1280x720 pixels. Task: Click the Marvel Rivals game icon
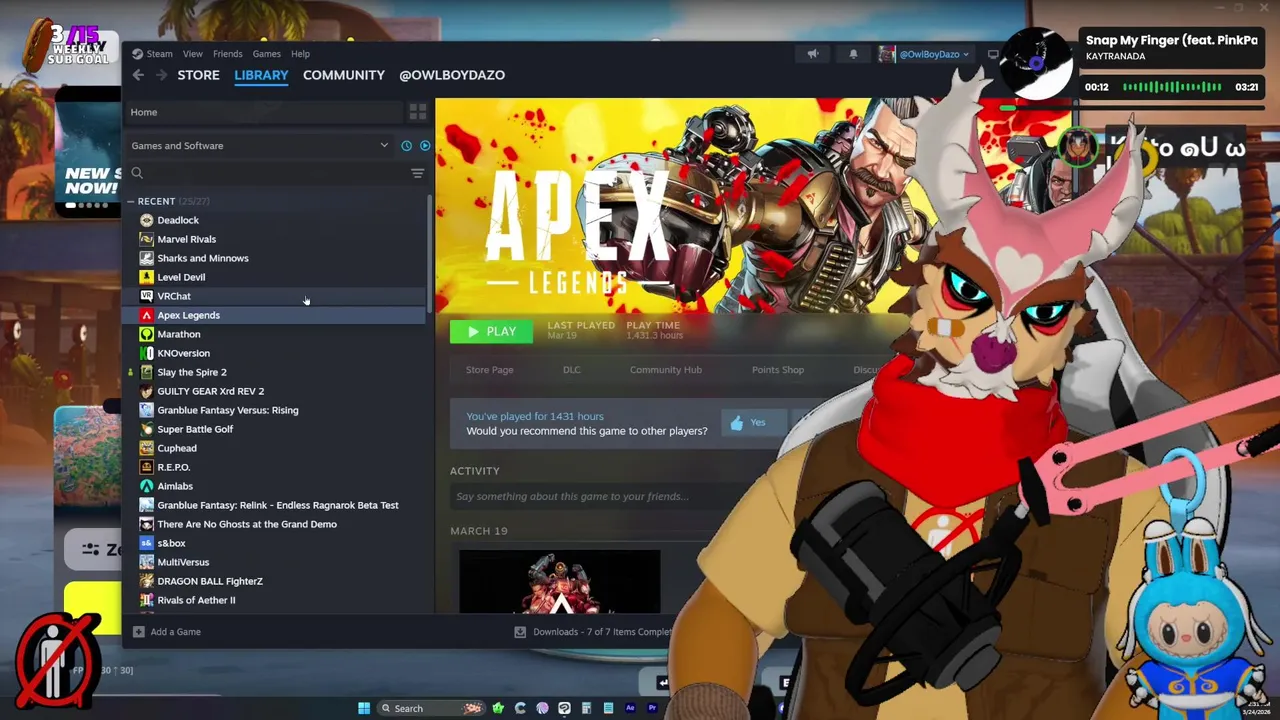(x=147, y=239)
